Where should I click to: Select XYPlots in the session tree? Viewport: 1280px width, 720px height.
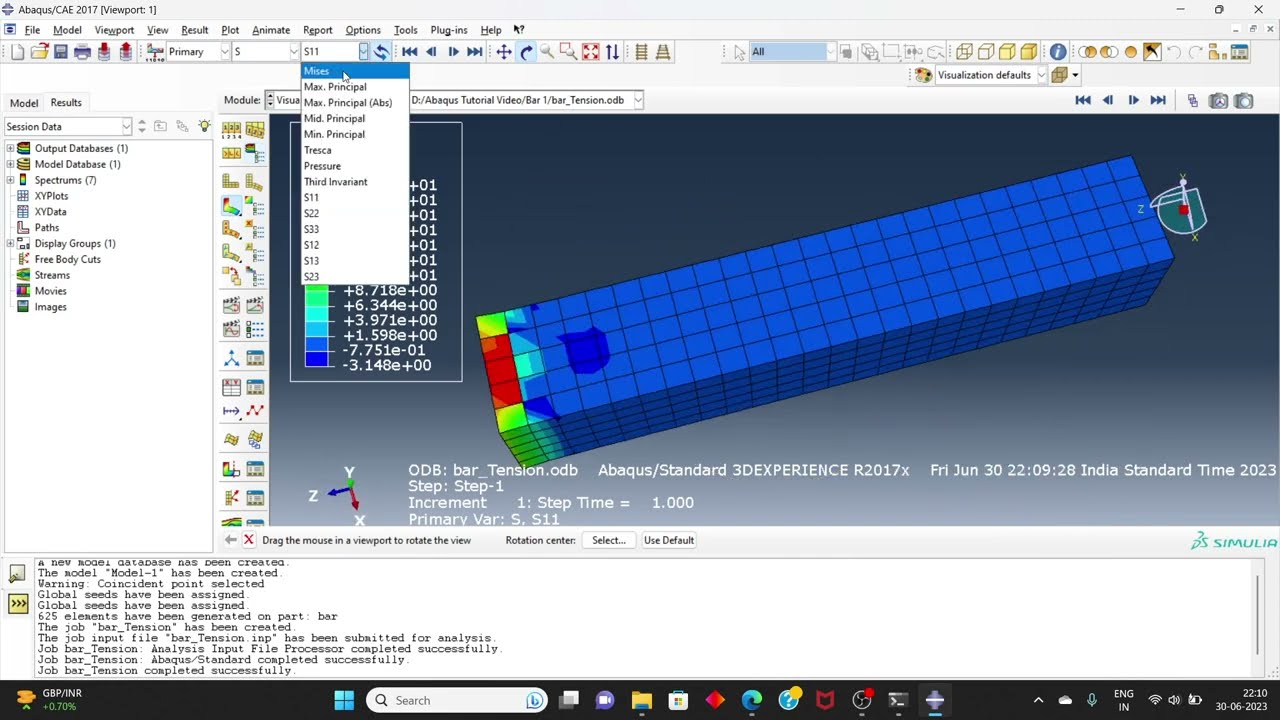tap(51, 196)
